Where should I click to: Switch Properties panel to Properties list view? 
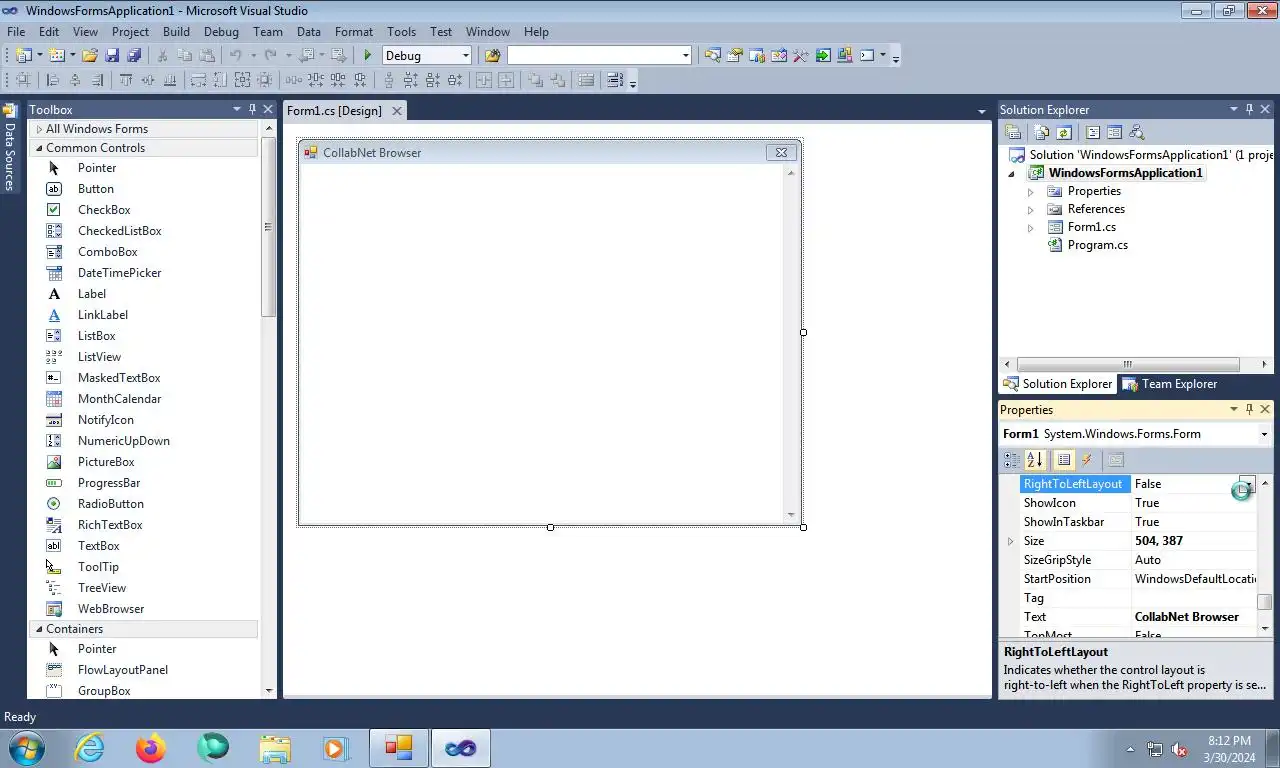[x=1064, y=460]
